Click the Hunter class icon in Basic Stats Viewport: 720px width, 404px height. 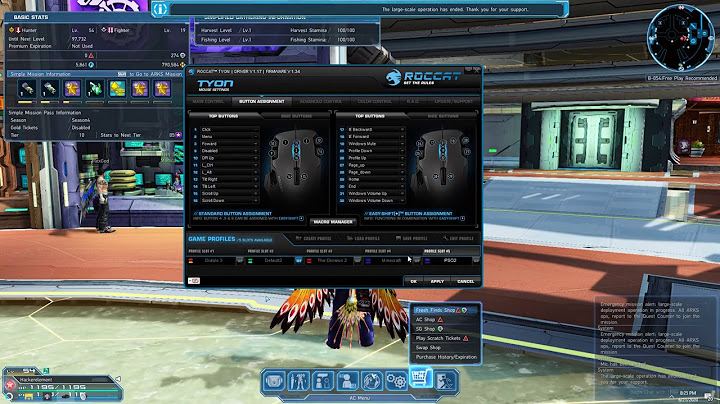(x=18, y=30)
